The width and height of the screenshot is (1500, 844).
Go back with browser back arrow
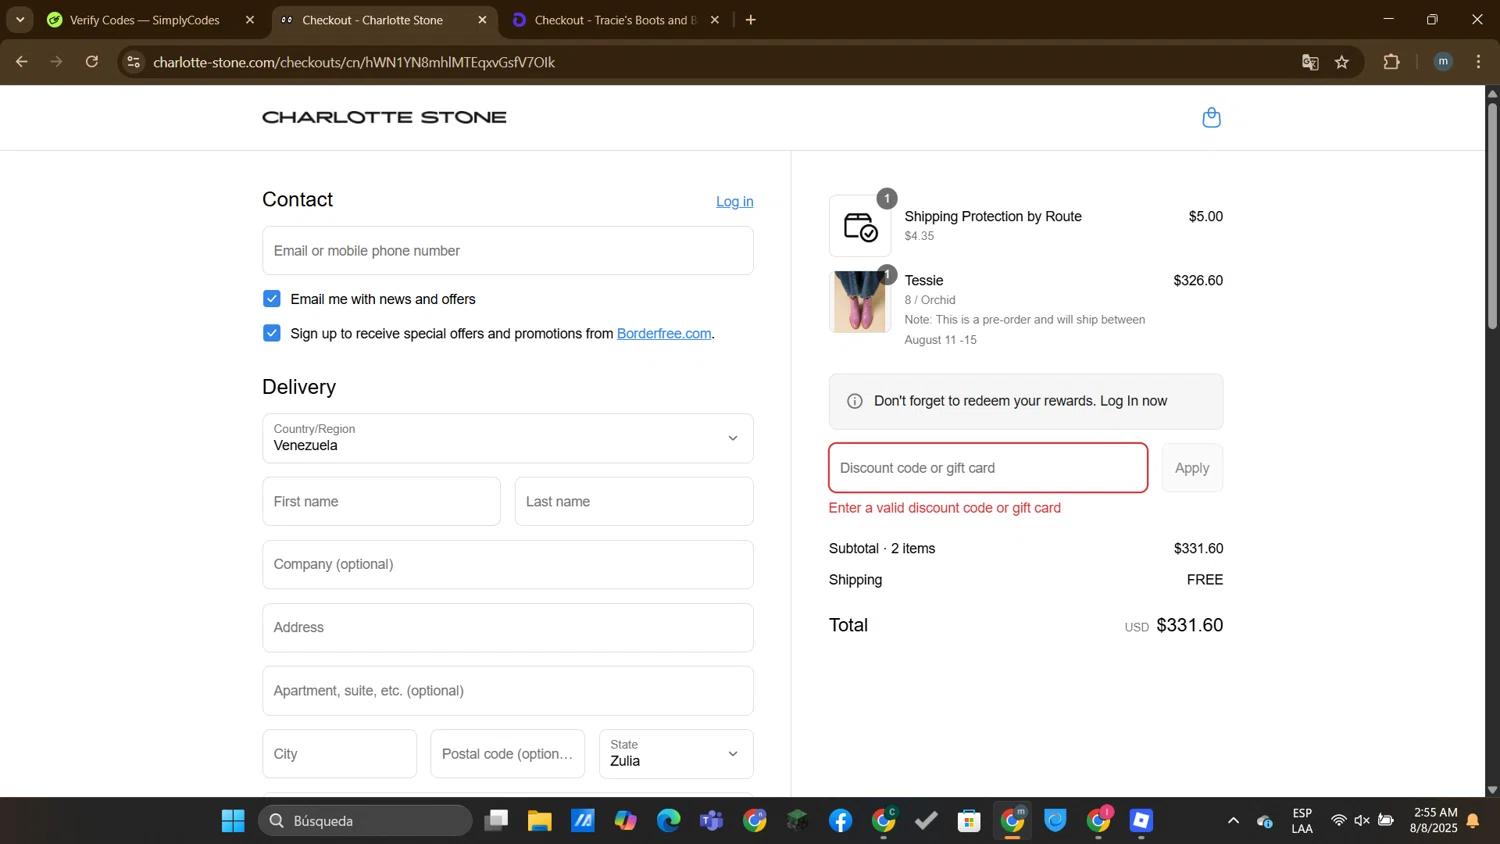click(x=21, y=62)
